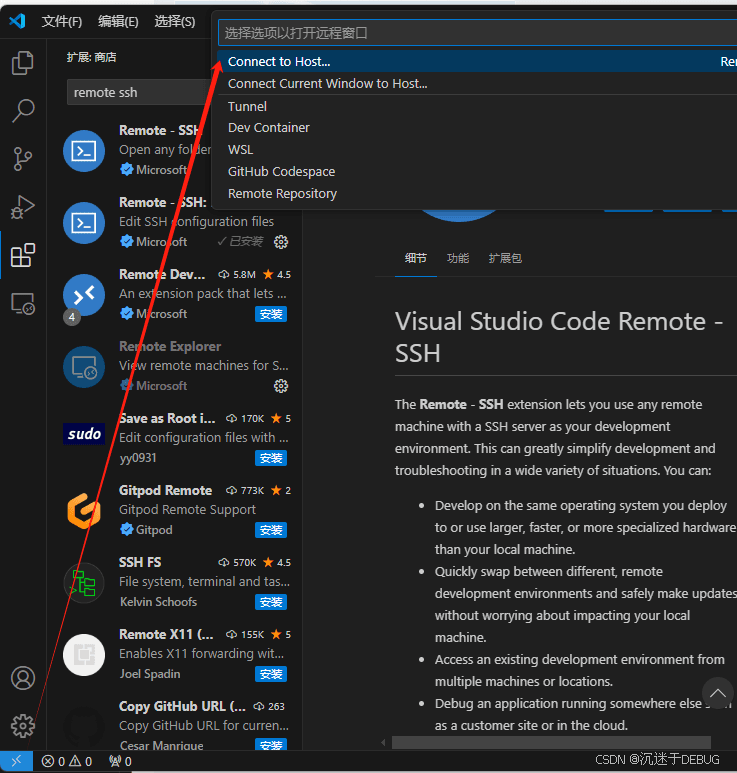Install SSH FS extension
This screenshot has height=773, width=737.
[x=271, y=602]
